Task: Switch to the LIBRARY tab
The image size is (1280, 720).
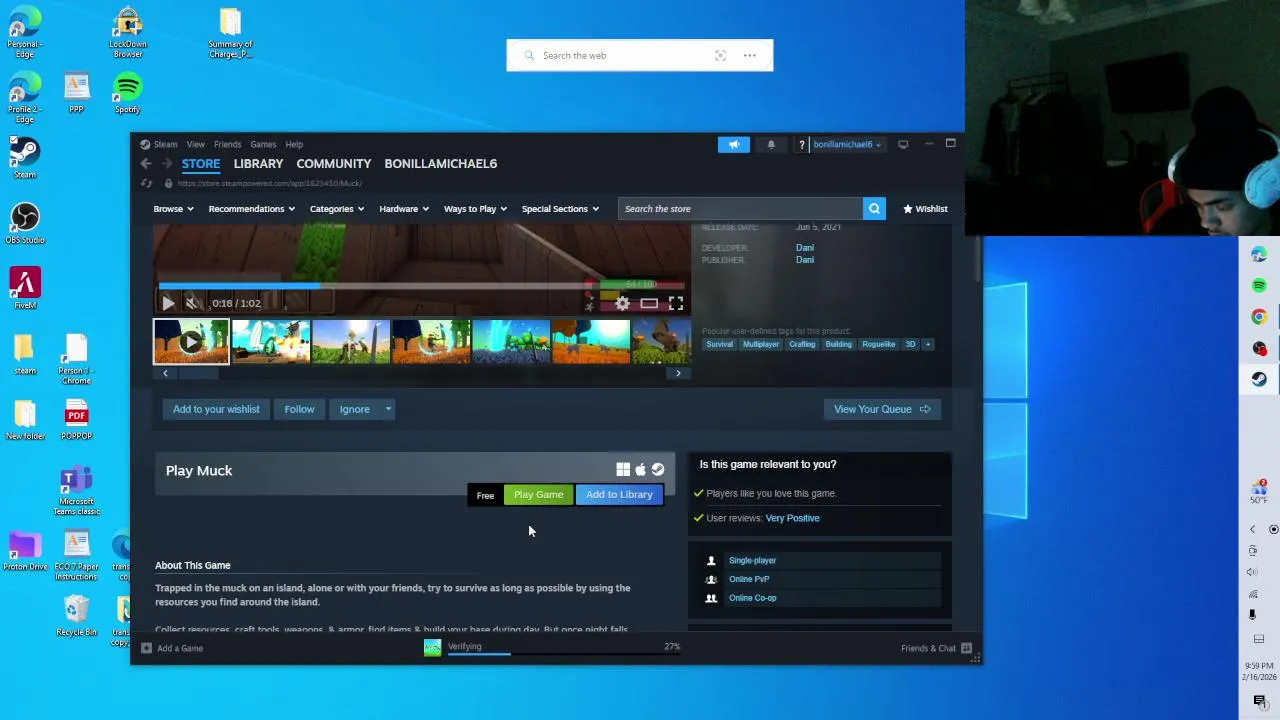Action: click(258, 164)
